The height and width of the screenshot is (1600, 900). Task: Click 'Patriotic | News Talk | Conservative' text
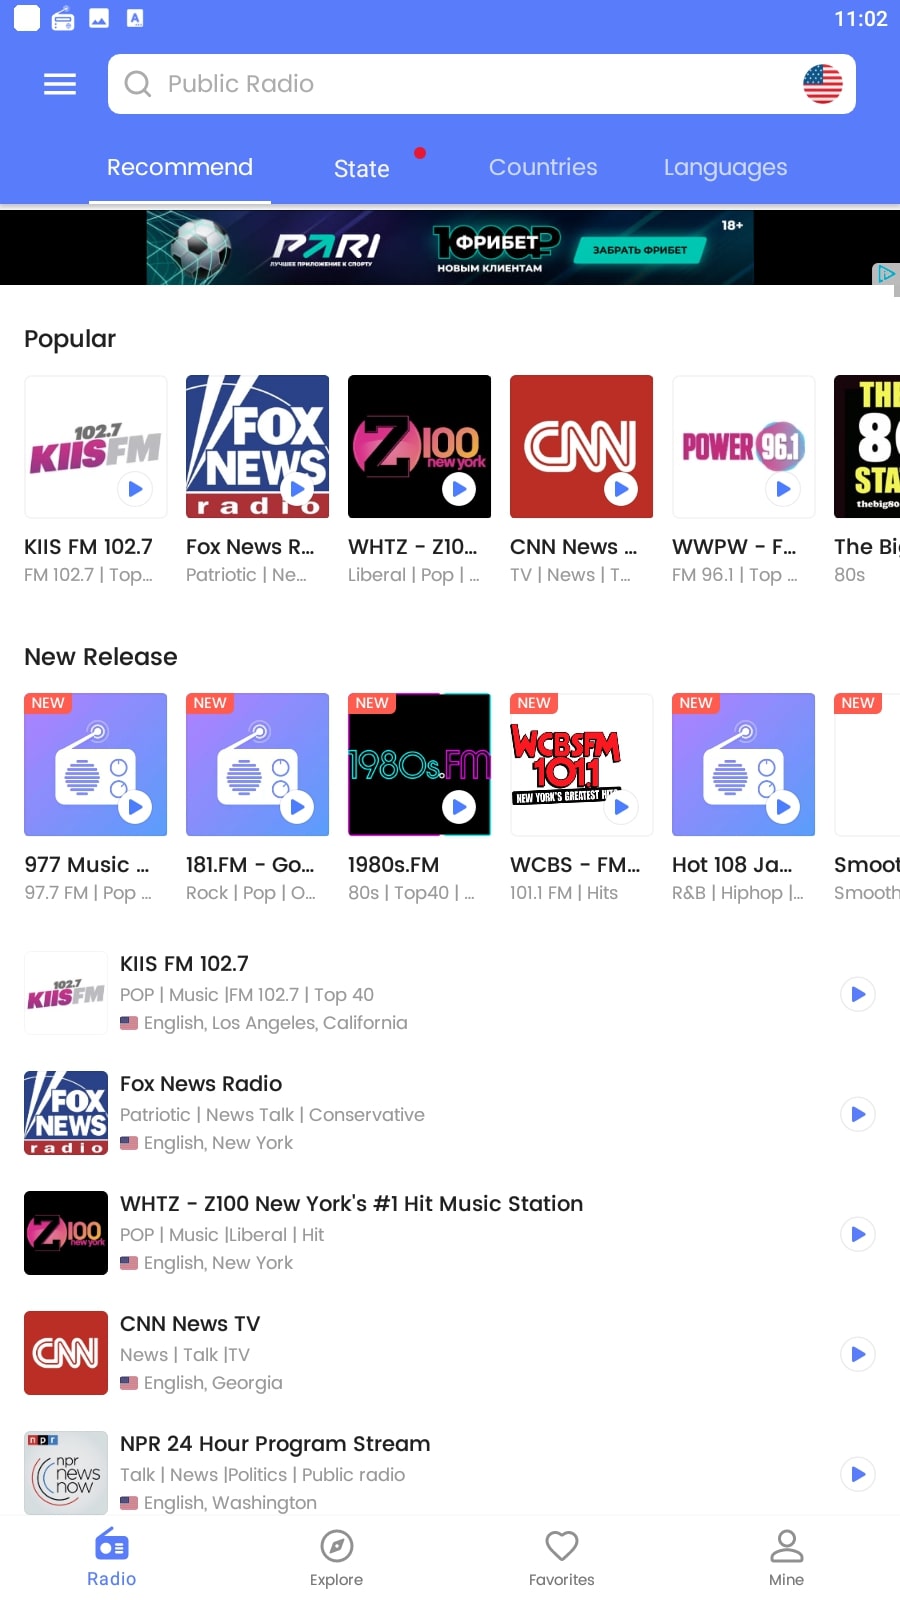pos(272,1115)
